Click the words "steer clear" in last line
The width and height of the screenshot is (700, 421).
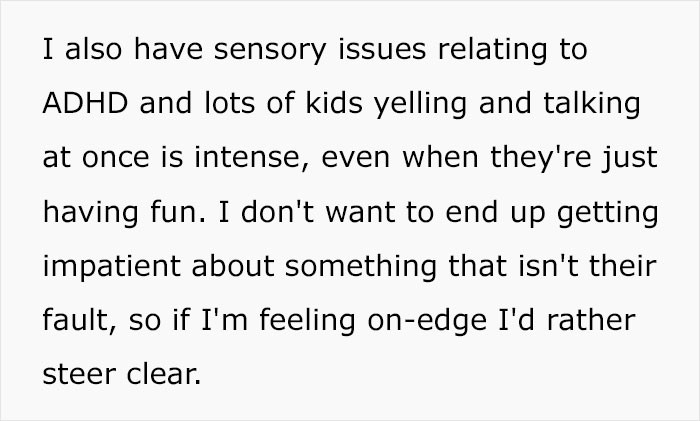(121, 374)
